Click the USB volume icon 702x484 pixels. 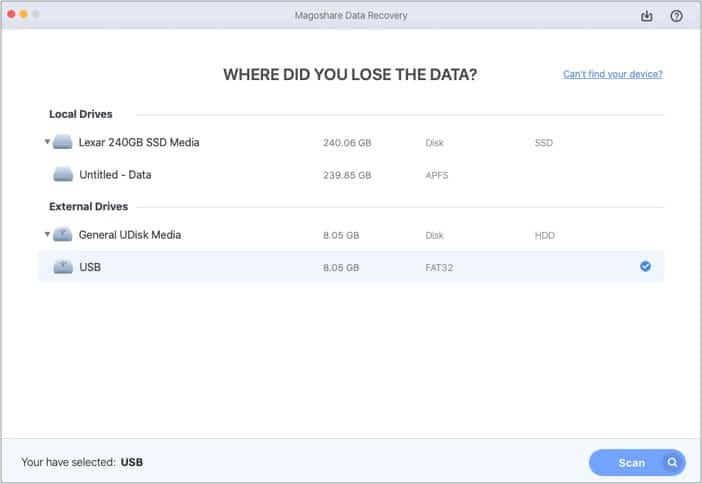click(x=63, y=267)
